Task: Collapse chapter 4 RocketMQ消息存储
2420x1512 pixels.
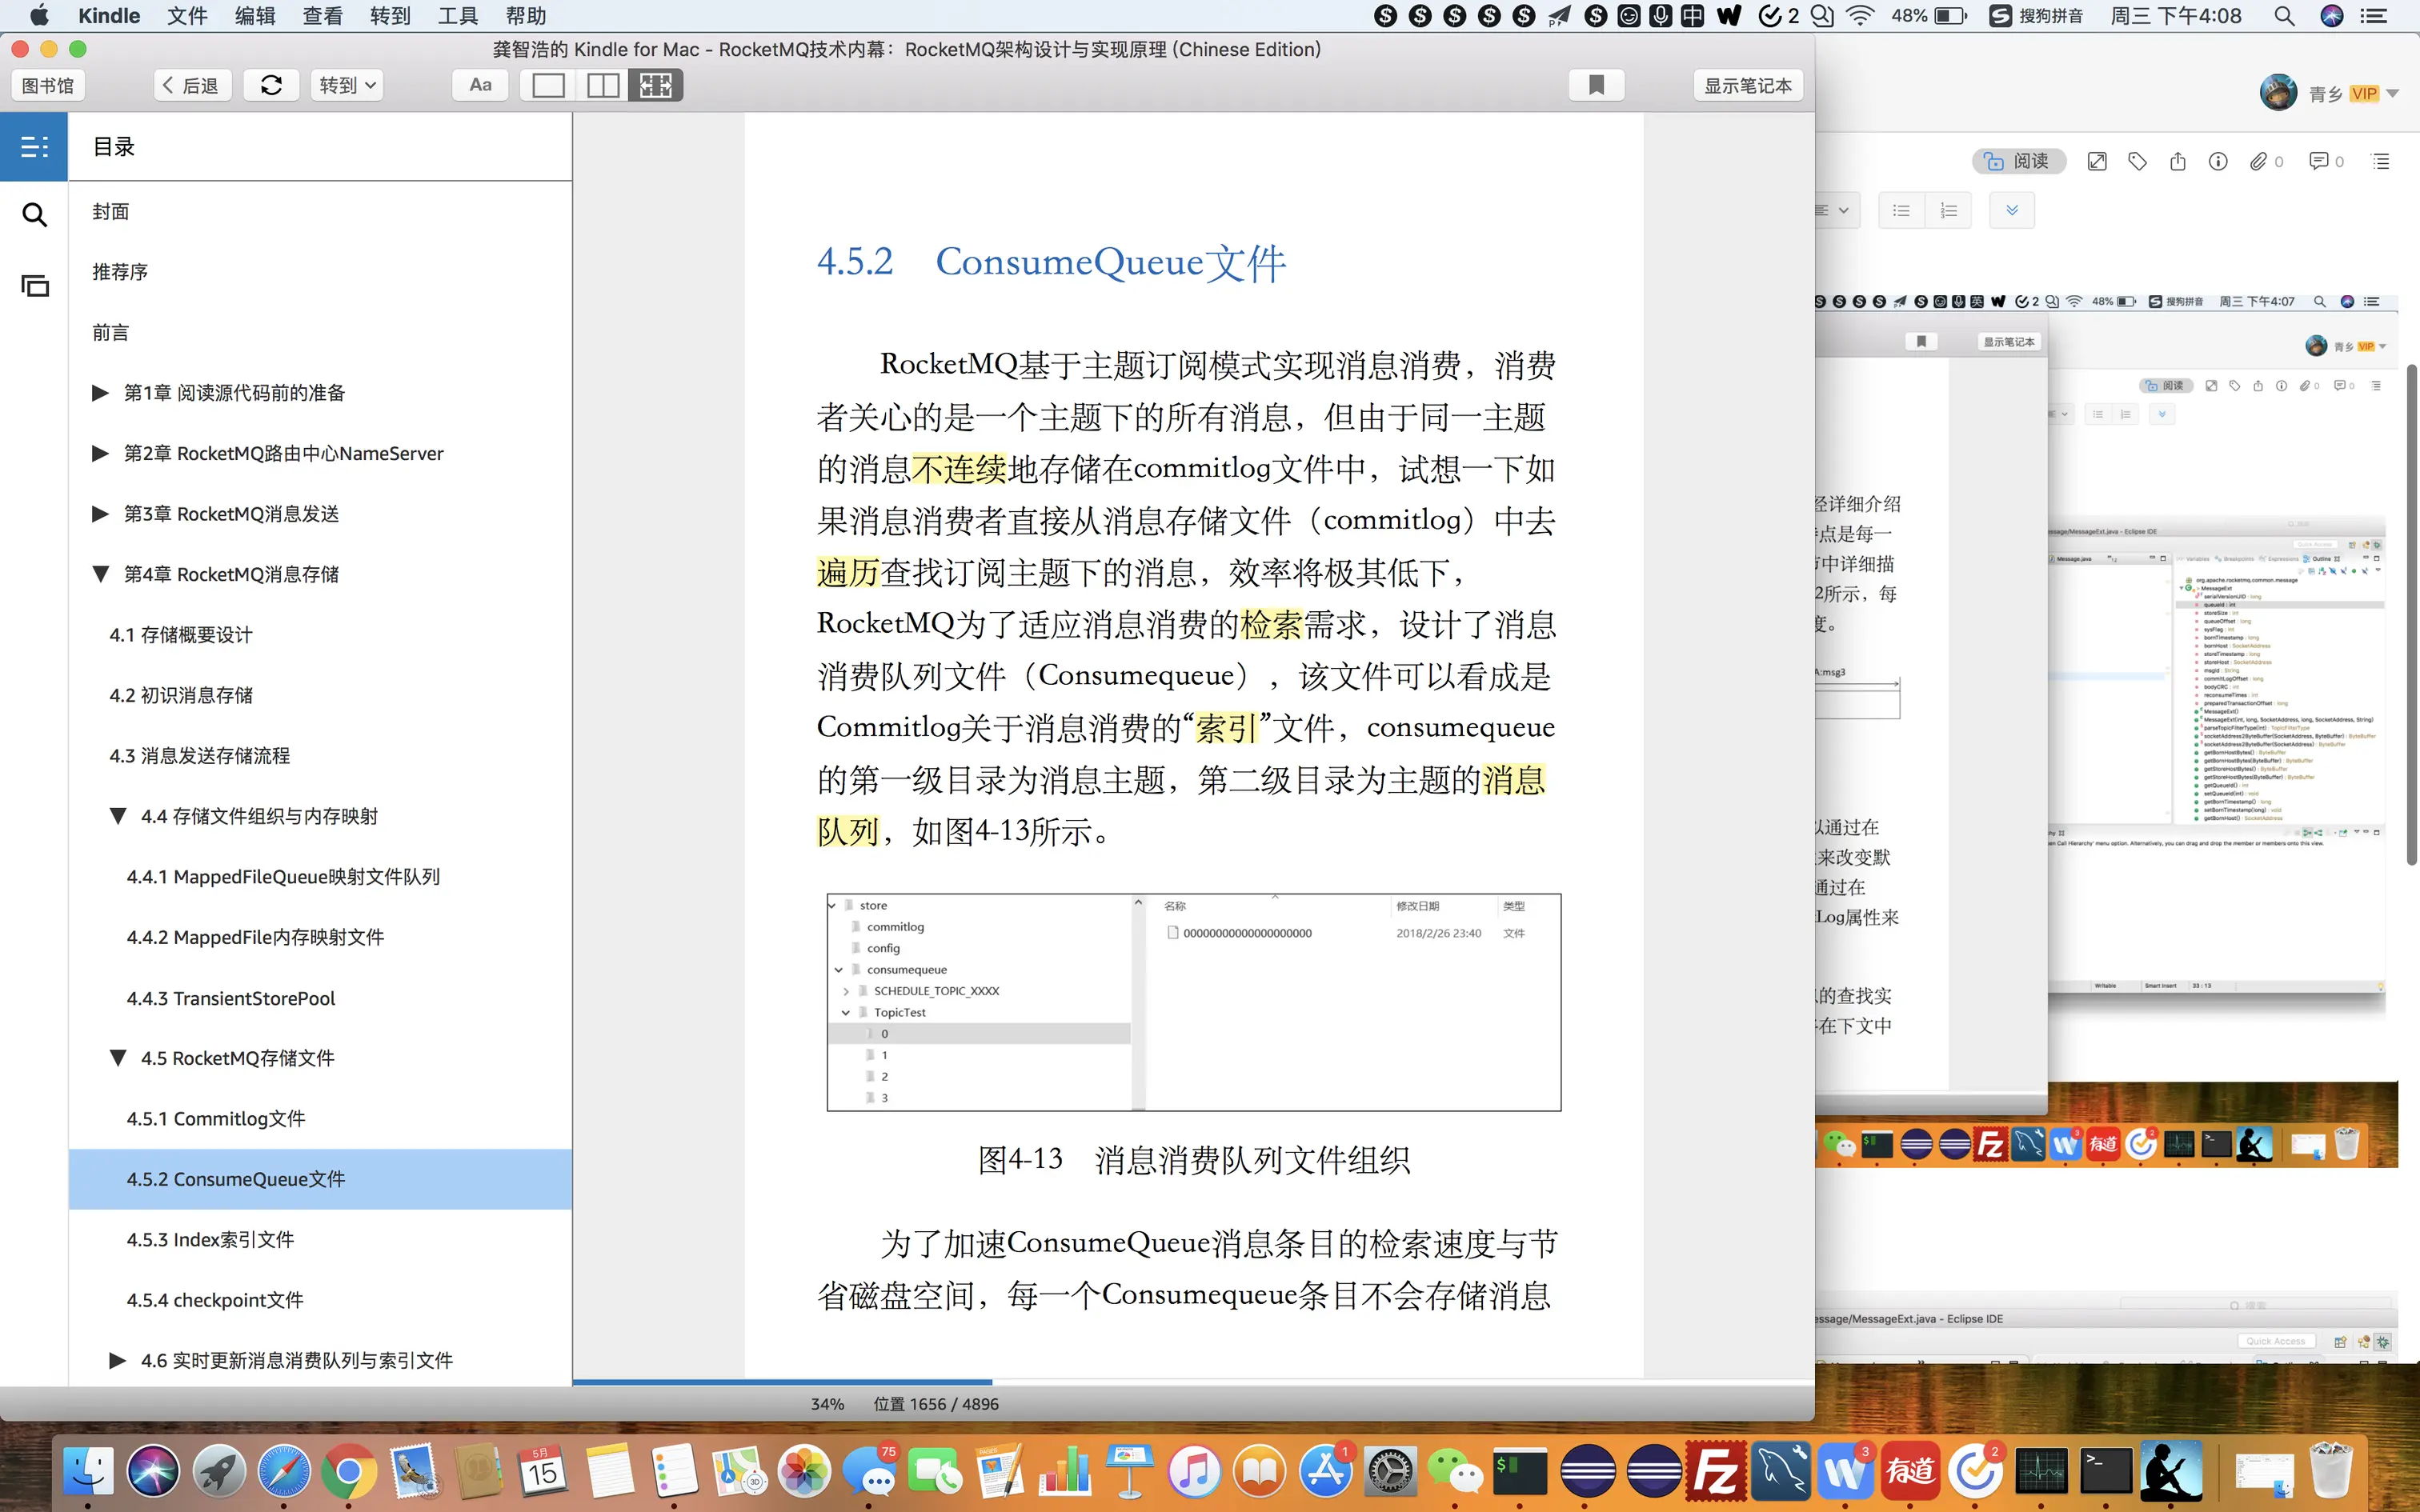Action: point(100,574)
